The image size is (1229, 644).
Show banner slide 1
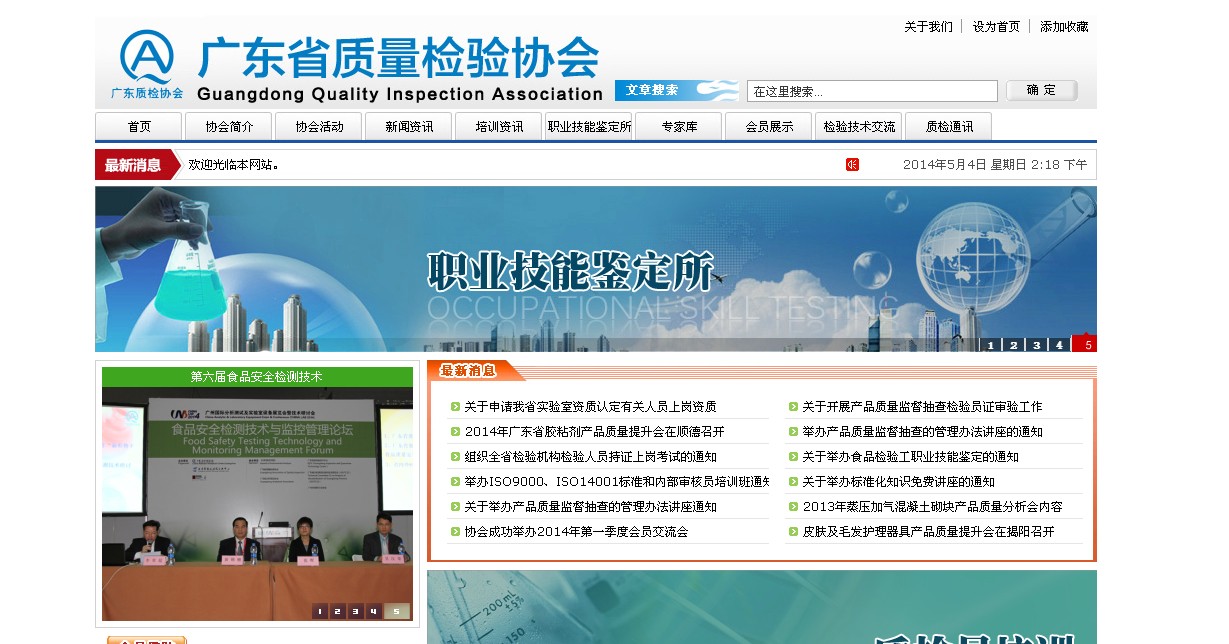pyautogui.click(x=991, y=345)
